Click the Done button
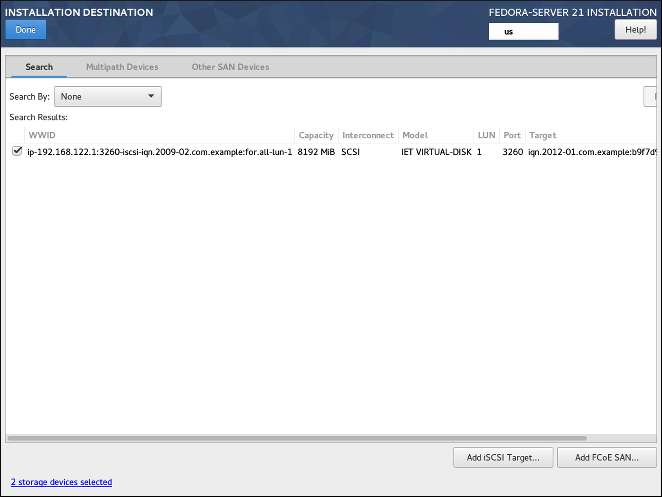 click(25, 30)
